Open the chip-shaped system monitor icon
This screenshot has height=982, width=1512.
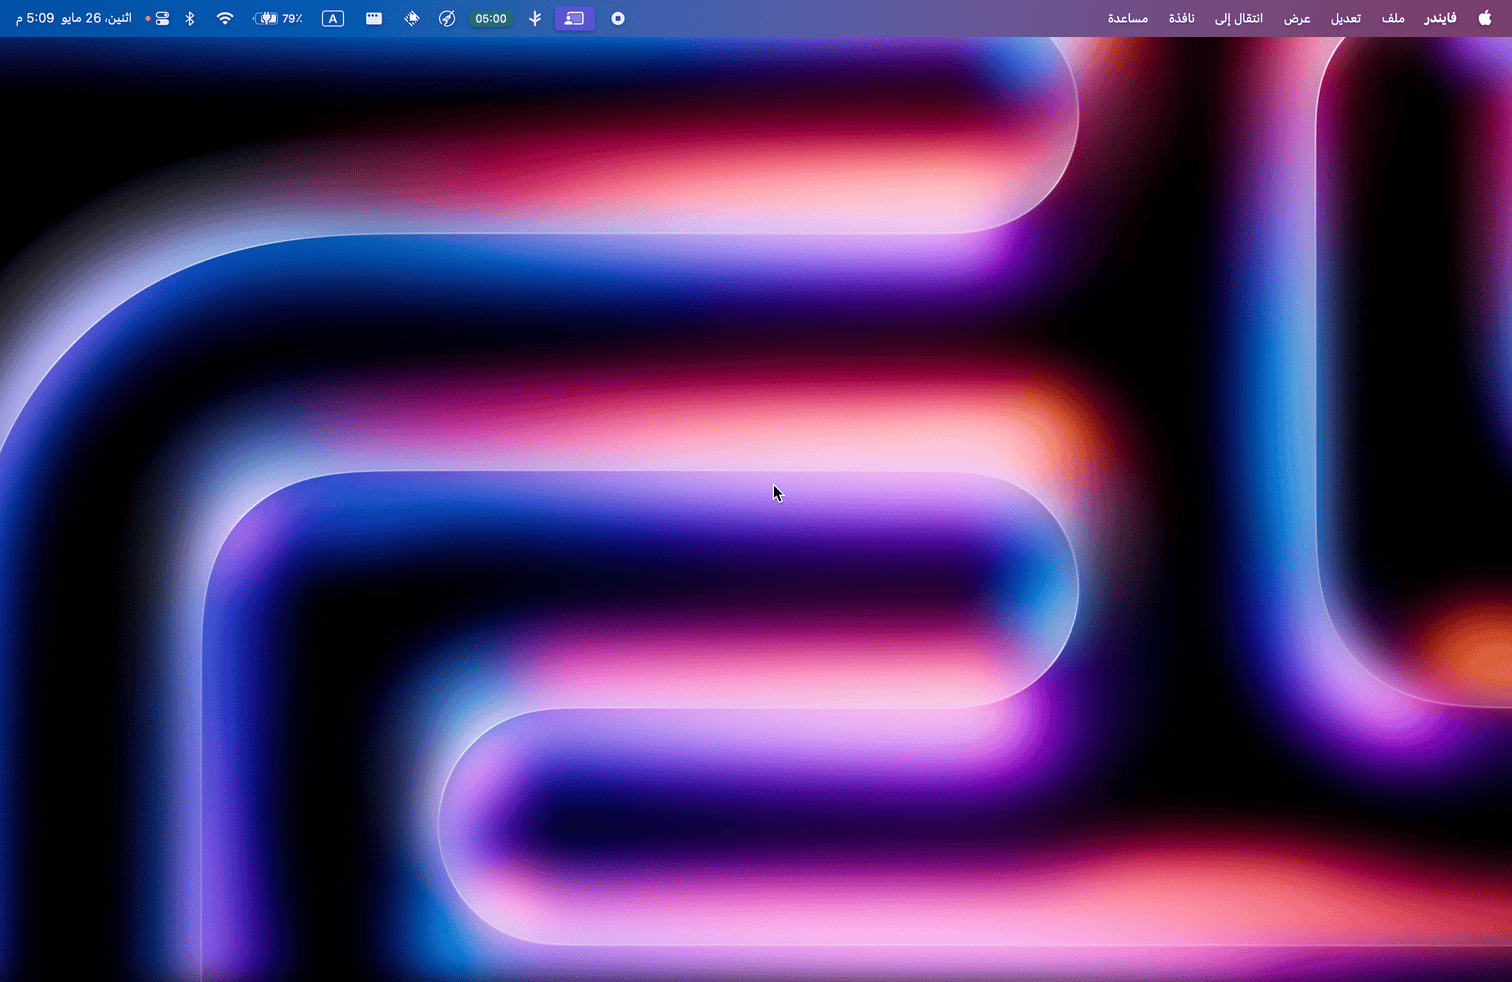tap(411, 18)
